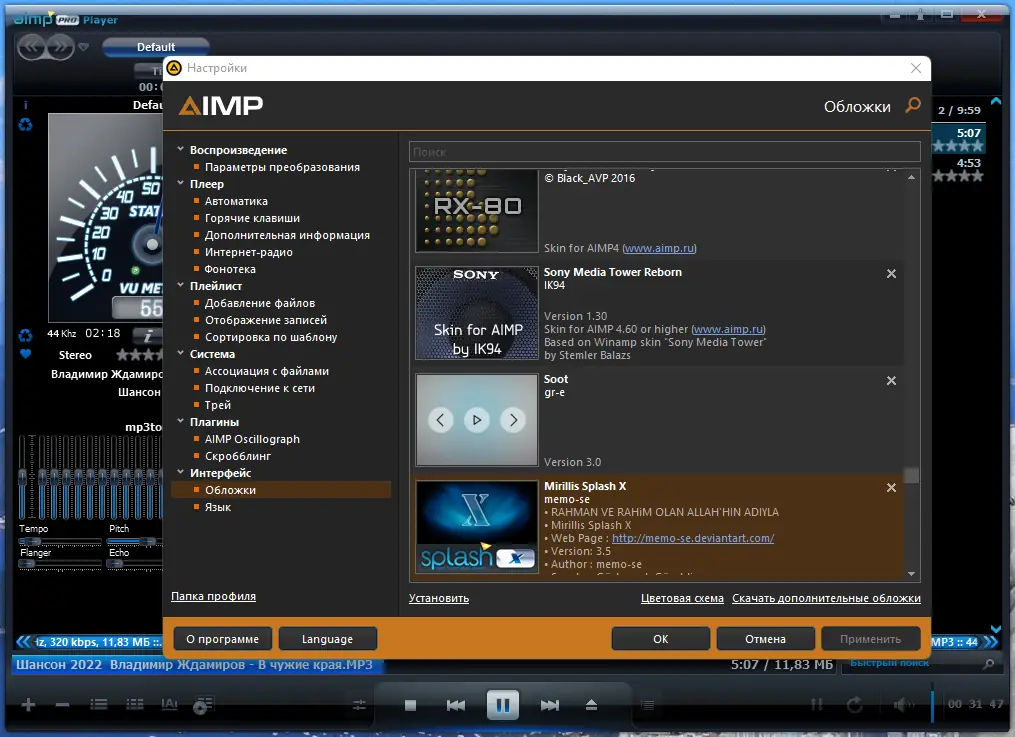
Task: Remove the Mirillis Splash X skin
Action: click(x=891, y=487)
